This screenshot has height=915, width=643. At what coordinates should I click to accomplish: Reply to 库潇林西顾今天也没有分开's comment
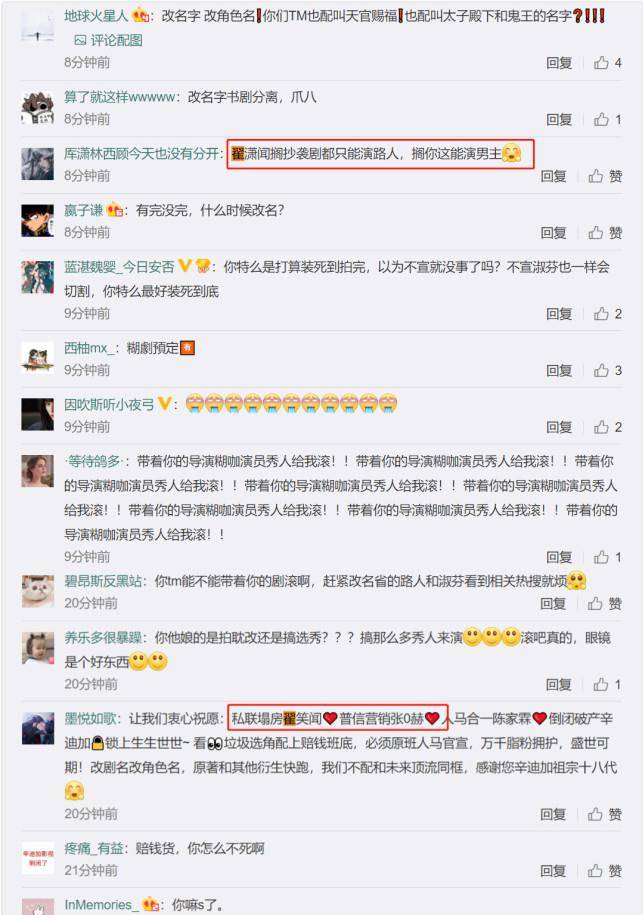tap(553, 176)
